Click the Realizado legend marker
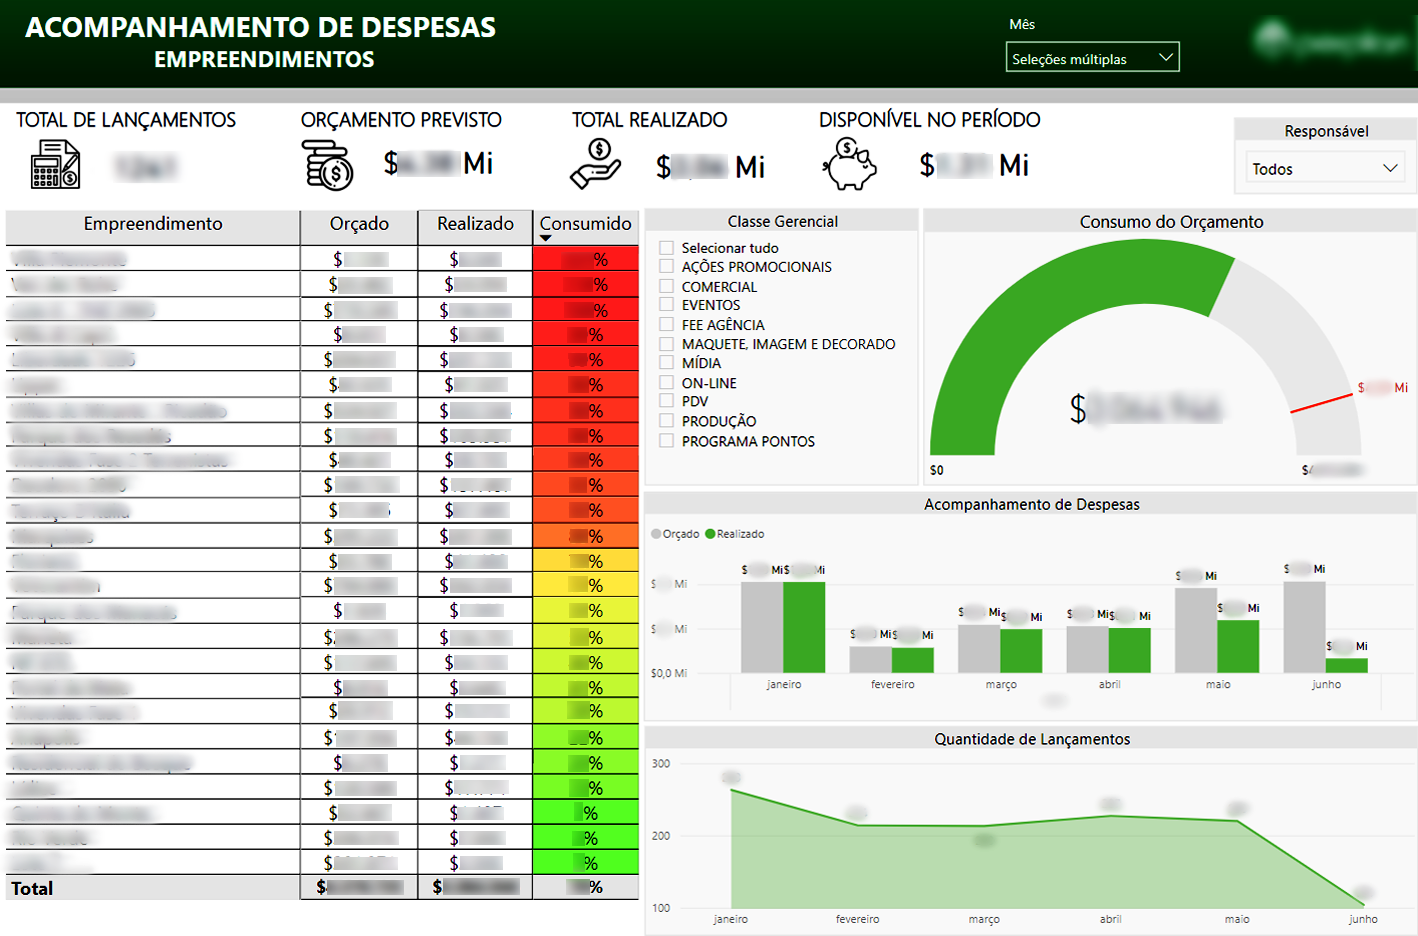Image resolution: width=1418 pixels, height=936 pixels. pyautogui.click(x=710, y=534)
